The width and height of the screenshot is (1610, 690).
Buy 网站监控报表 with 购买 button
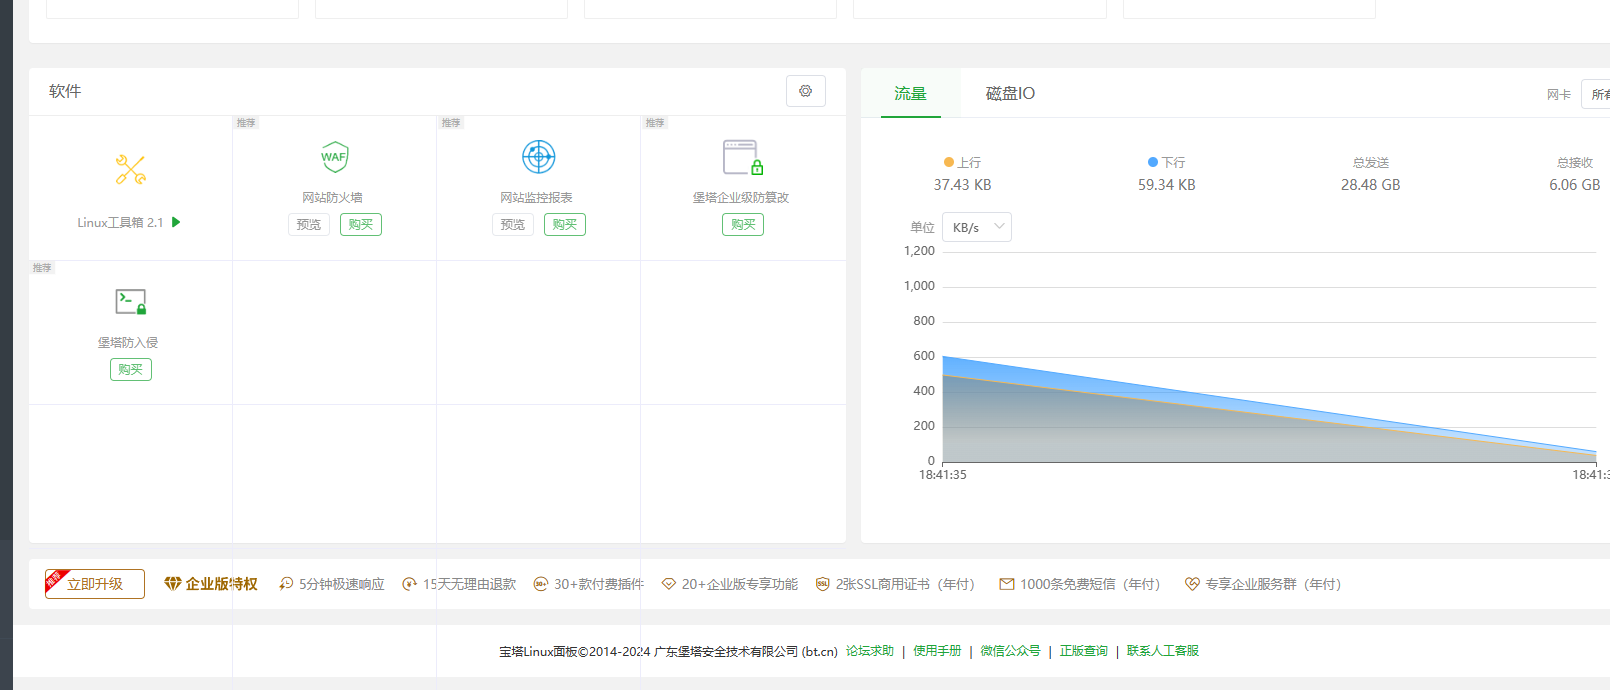tap(565, 225)
